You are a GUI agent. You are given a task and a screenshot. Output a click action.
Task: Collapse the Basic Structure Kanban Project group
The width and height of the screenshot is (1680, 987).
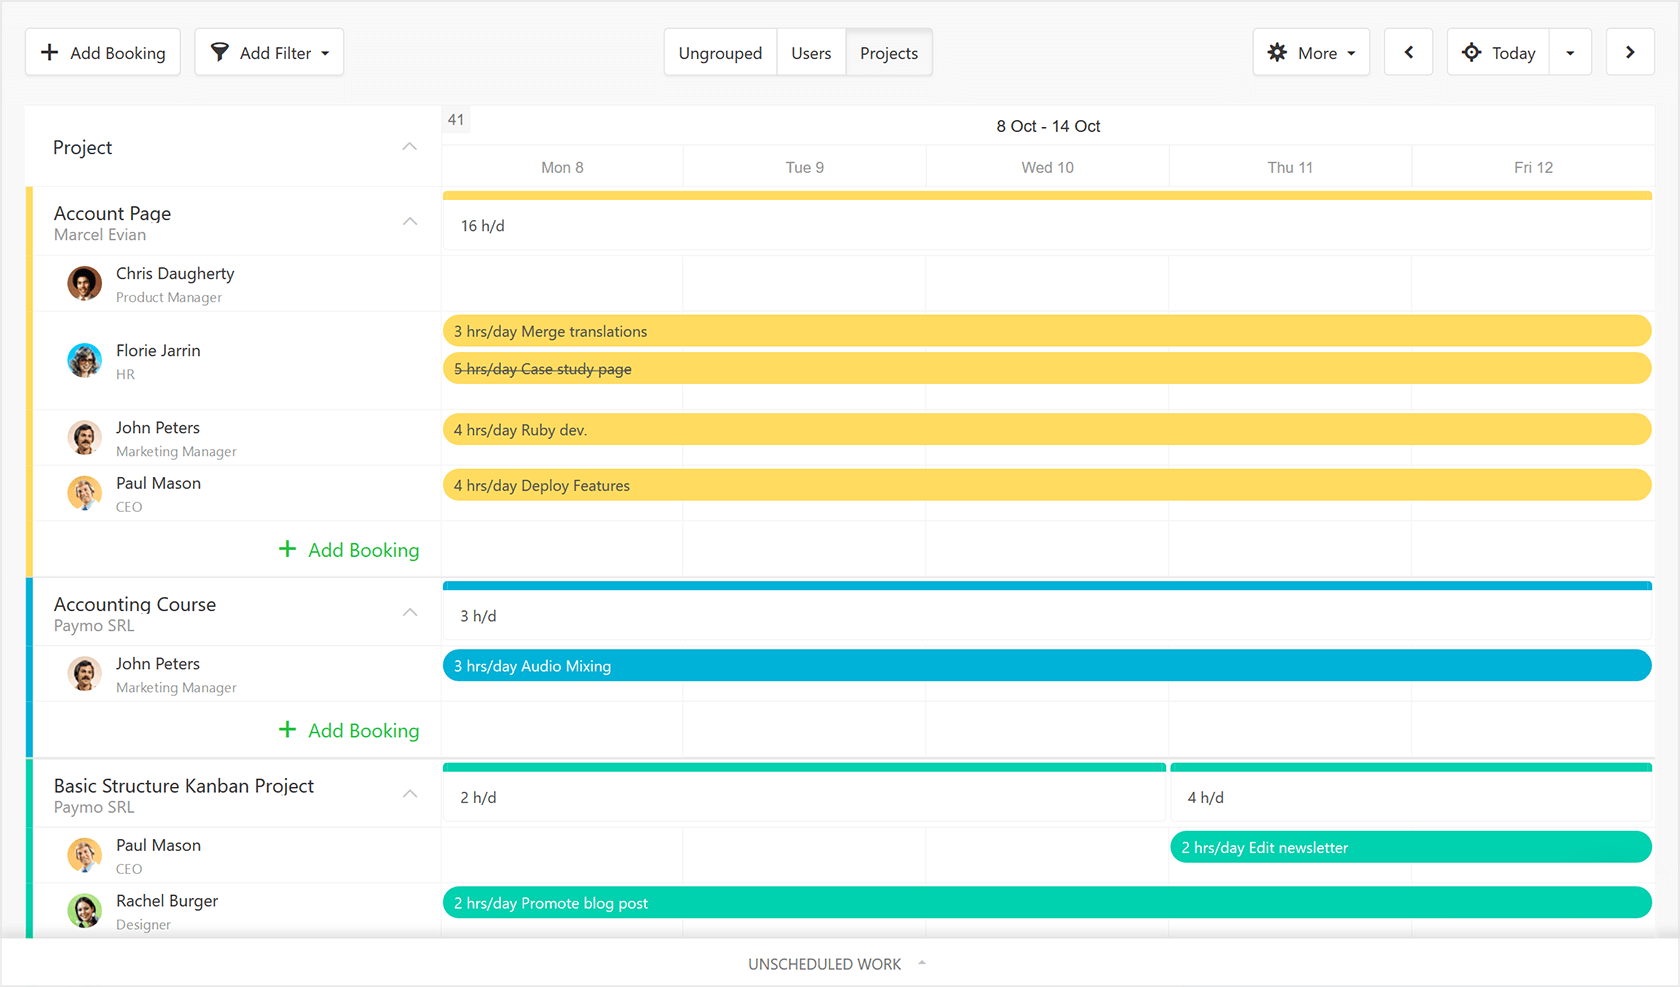point(410,793)
